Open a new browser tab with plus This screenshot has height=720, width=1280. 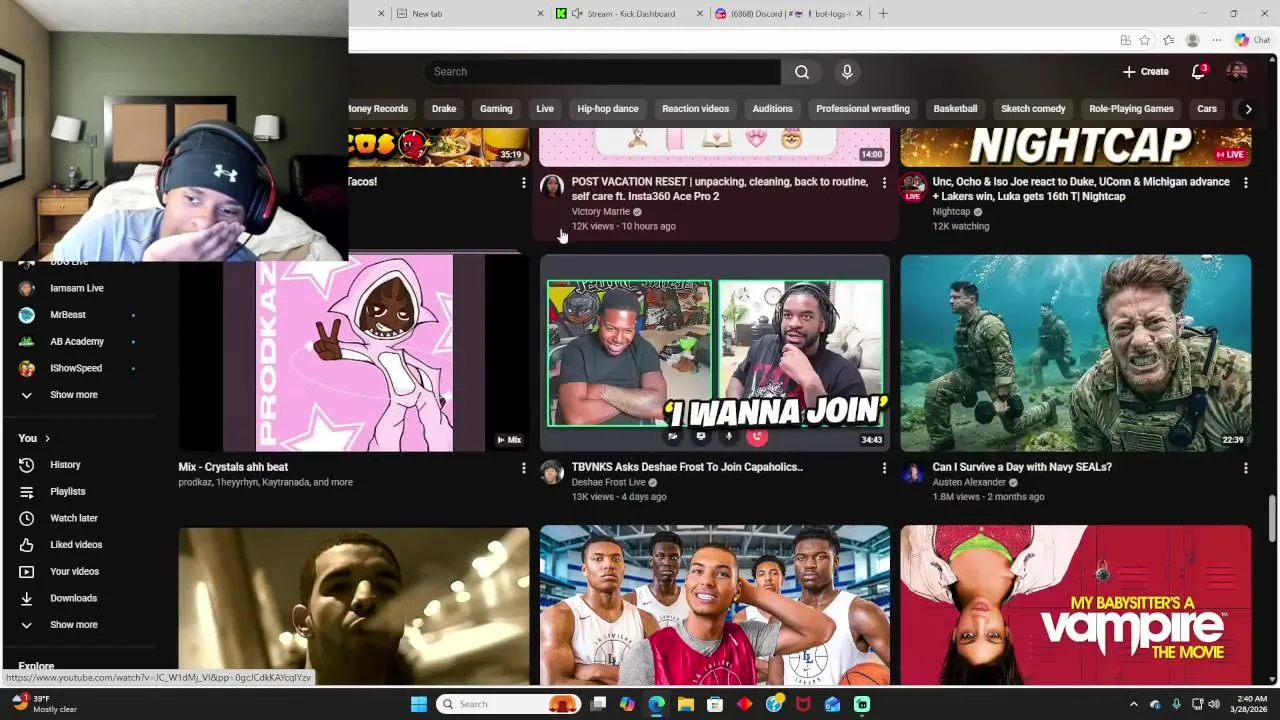(883, 14)
